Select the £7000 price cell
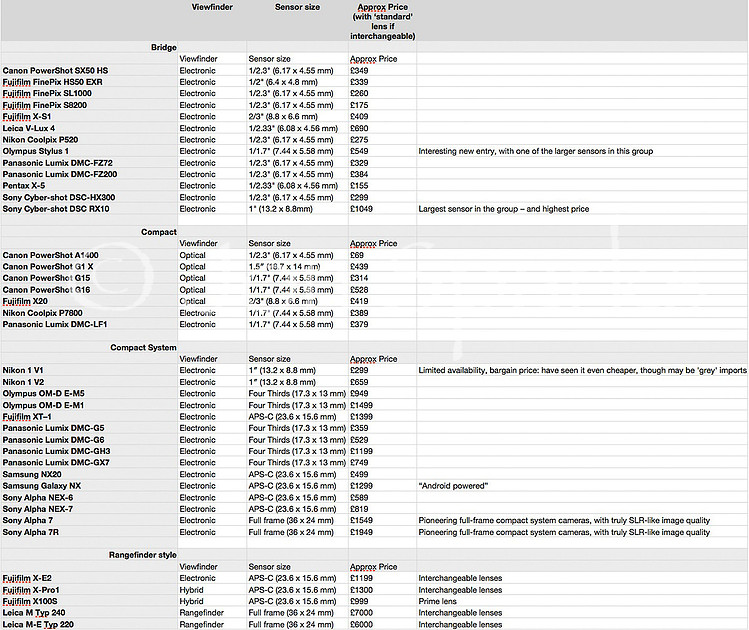 point(364,612)
